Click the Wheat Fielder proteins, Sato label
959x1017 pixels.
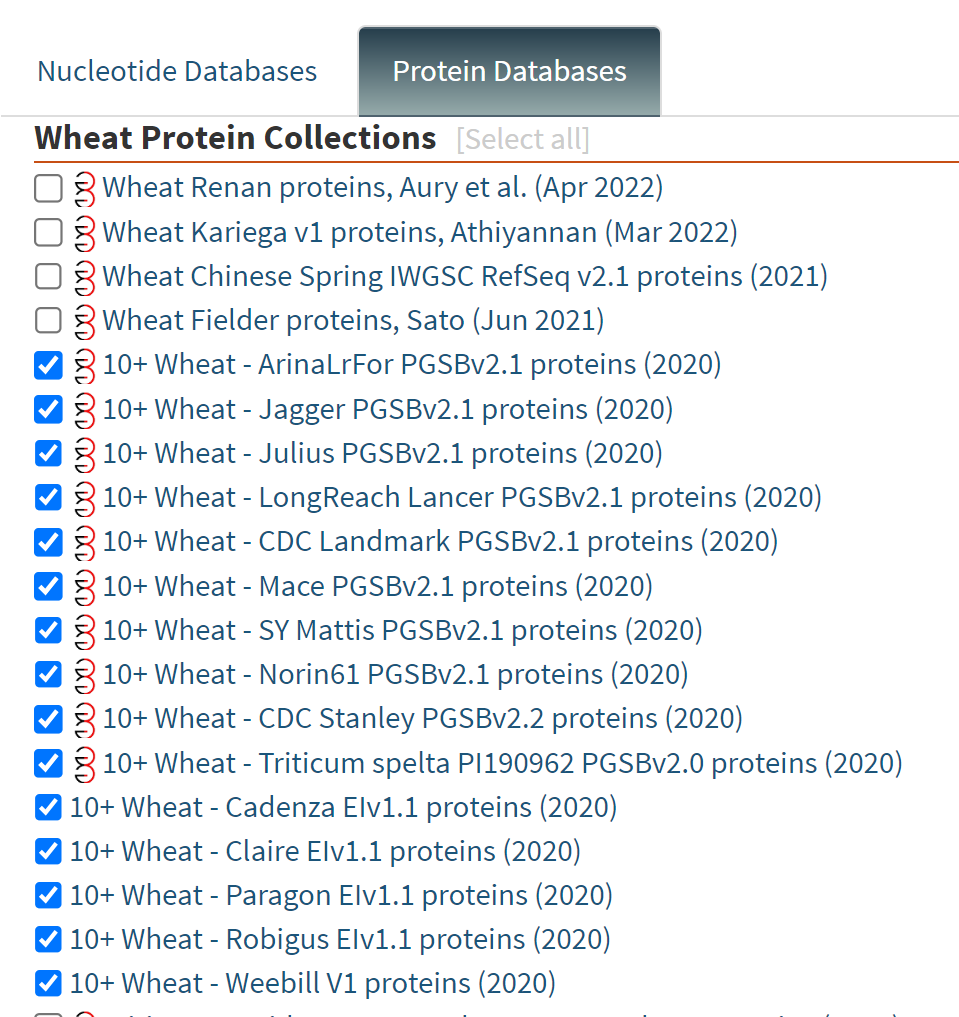[353, 321]
